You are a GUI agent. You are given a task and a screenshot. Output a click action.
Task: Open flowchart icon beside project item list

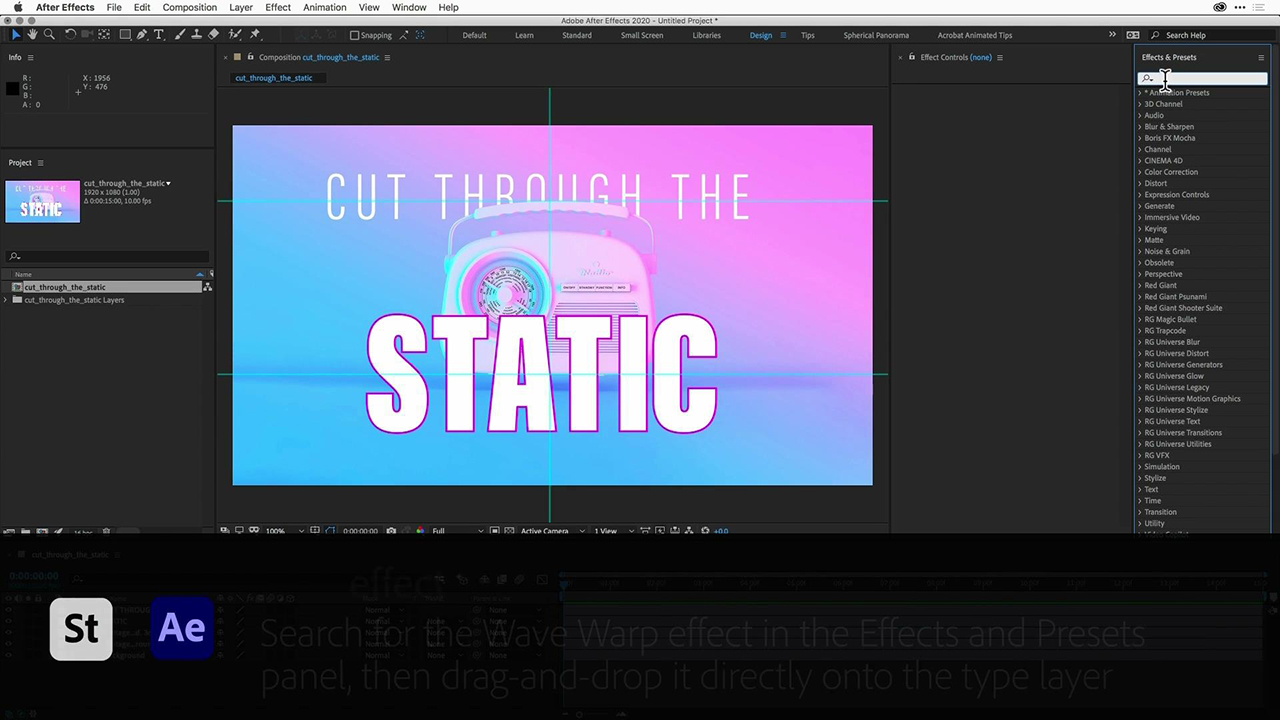coord(207,287)
